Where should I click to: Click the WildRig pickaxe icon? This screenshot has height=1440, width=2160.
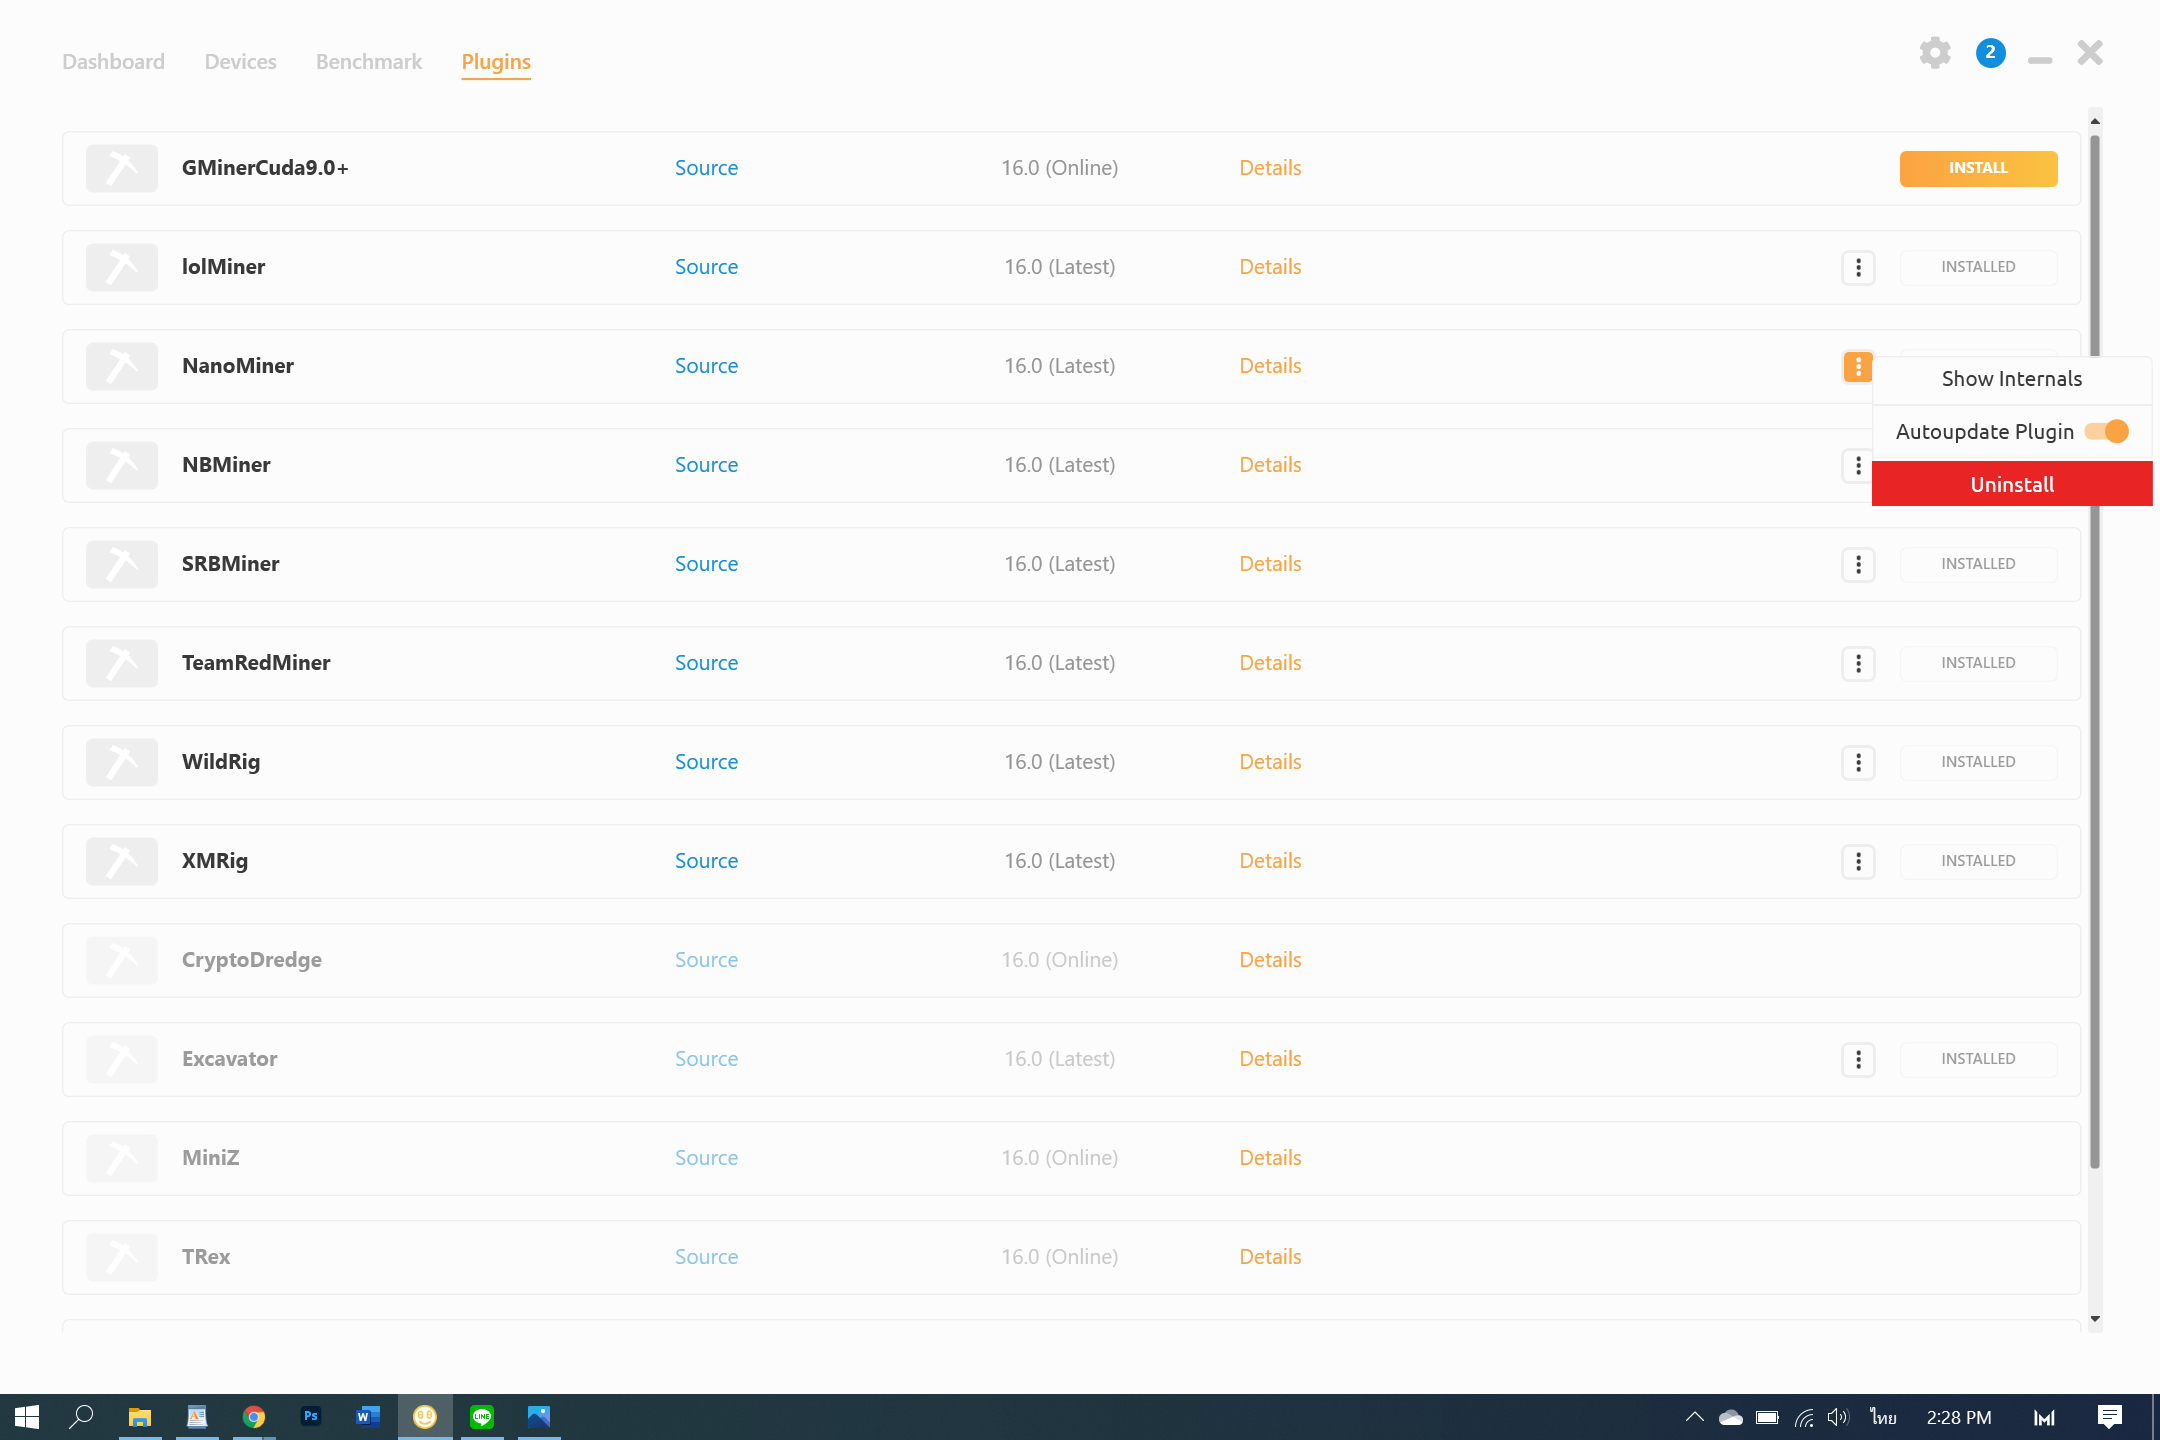tap(122, 762)
